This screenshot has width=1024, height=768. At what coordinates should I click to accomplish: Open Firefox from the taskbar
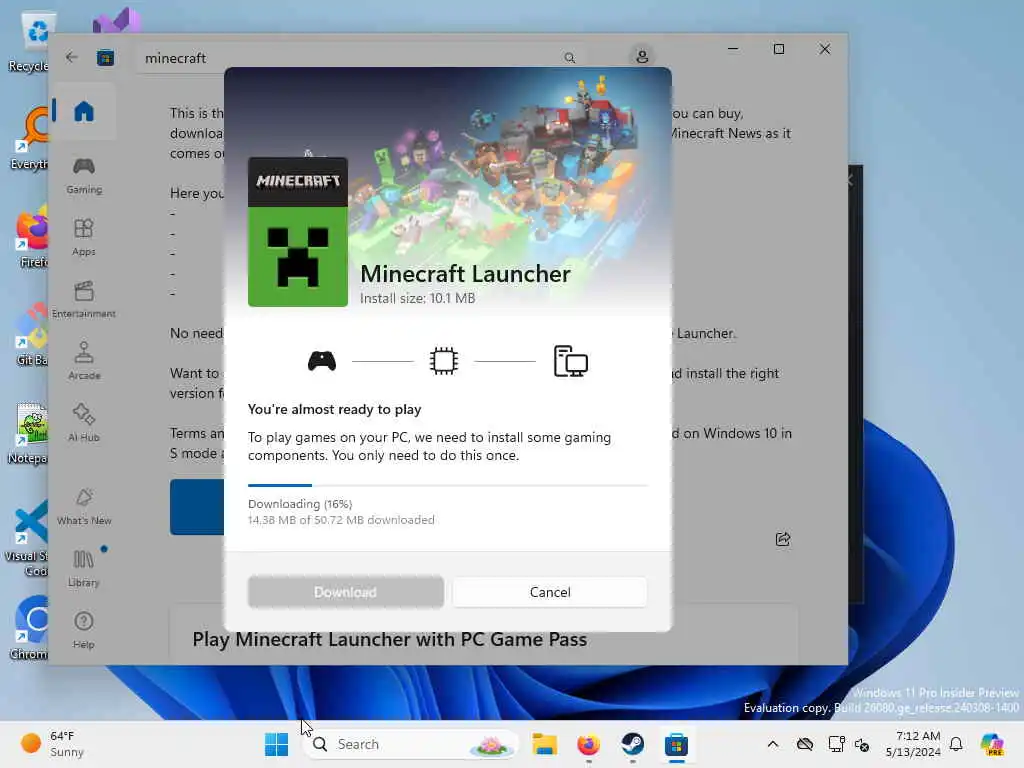(x=588, y=744)
